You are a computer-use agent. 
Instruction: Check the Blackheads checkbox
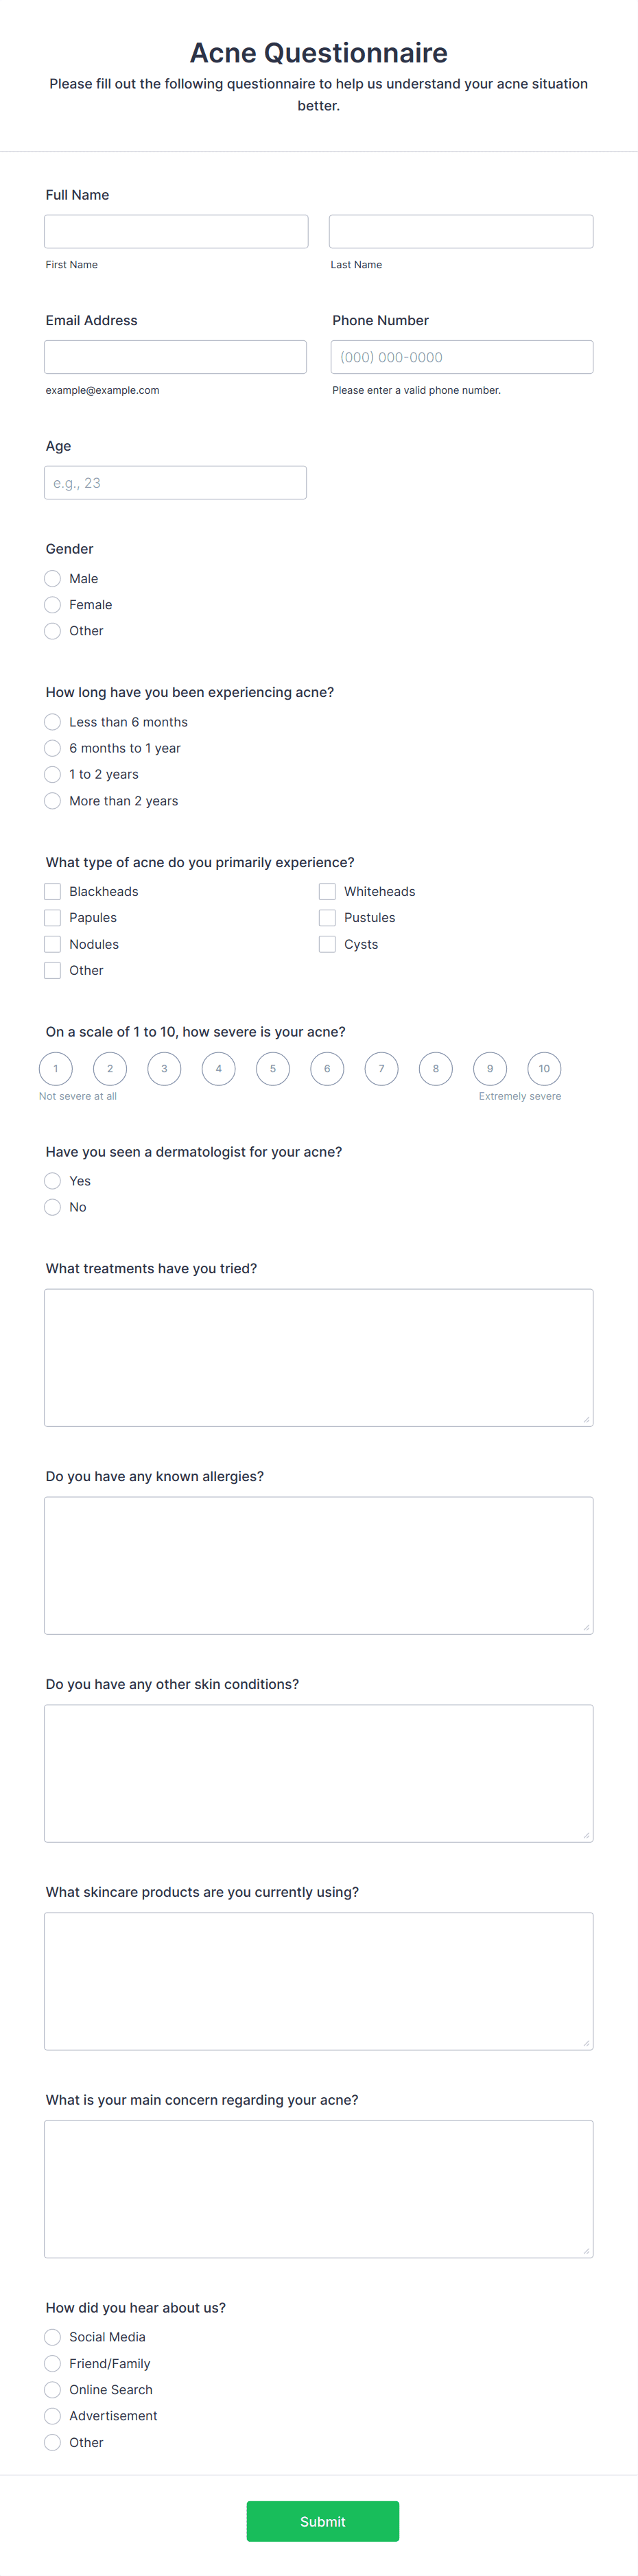click(52, 890)
